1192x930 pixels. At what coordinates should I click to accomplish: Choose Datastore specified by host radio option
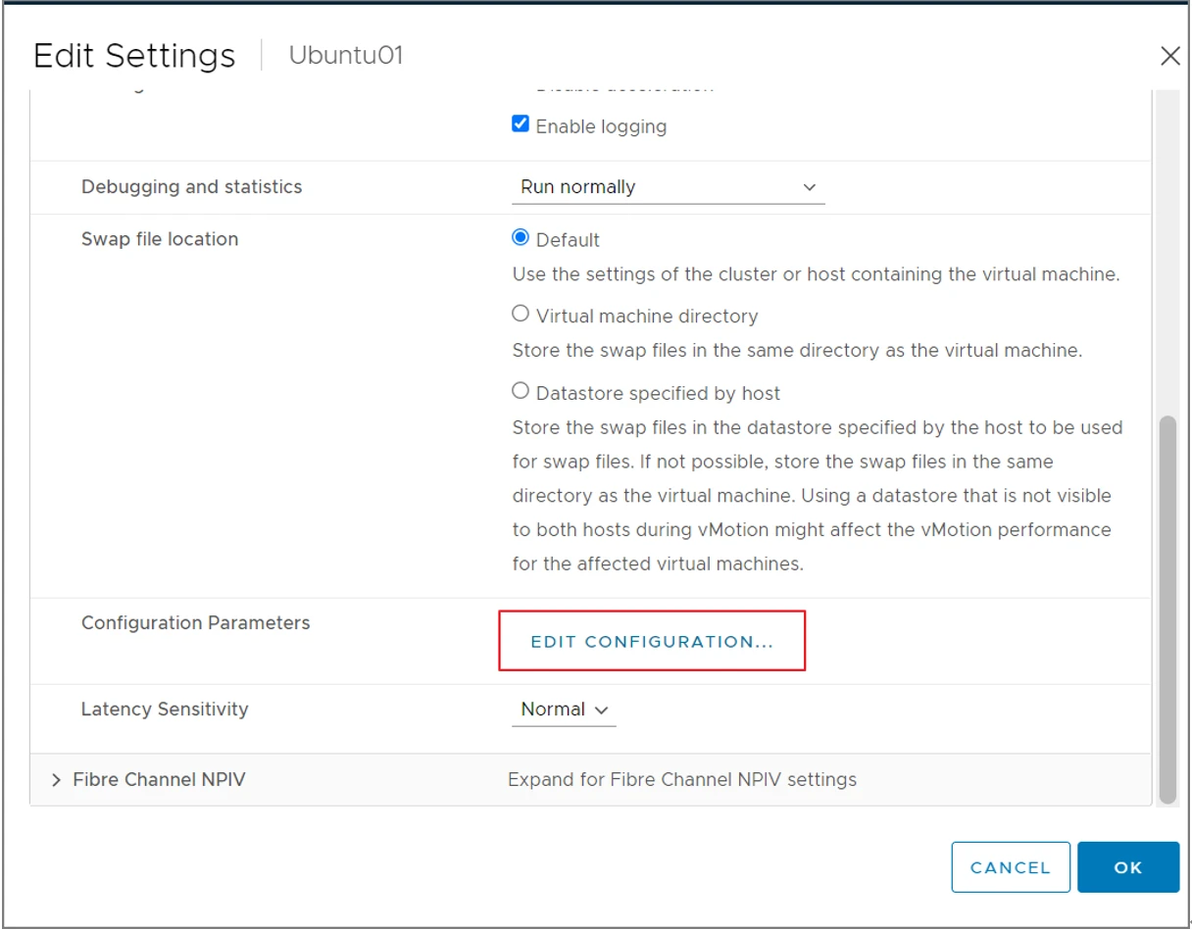520,392
